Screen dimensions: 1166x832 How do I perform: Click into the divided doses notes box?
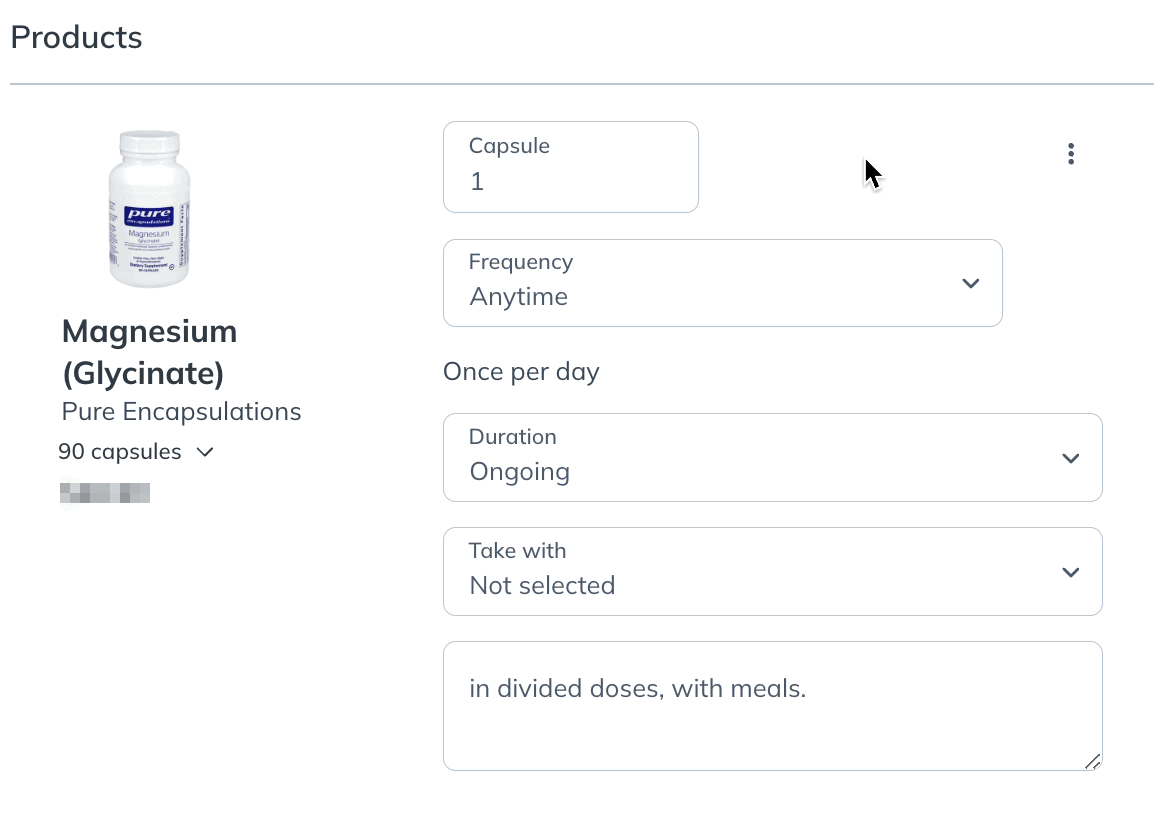point(773,706)
